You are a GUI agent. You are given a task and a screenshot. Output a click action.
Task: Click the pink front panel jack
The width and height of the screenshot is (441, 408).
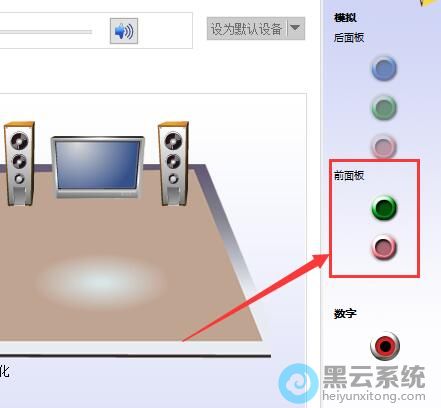tap(384, 247)
